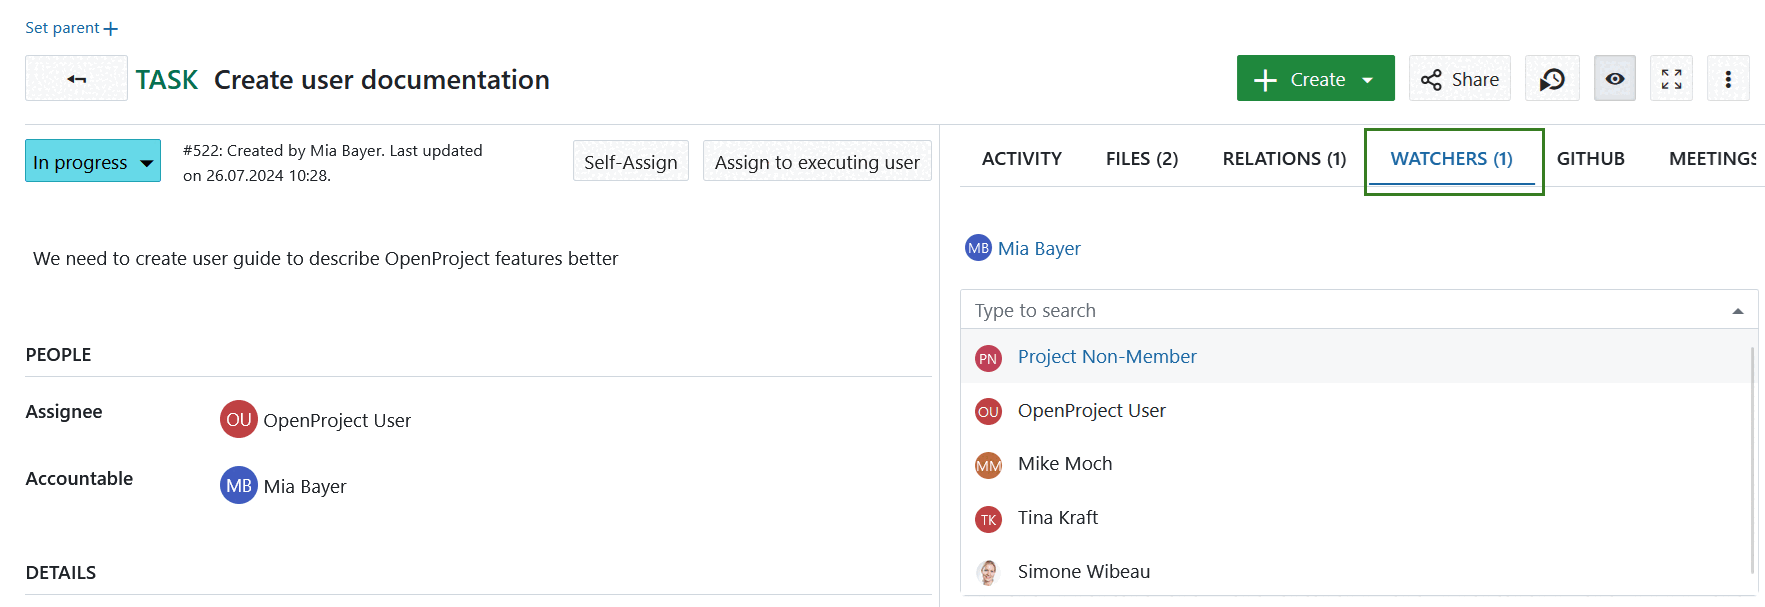Click the Share button

click(x=1459, y=79)
